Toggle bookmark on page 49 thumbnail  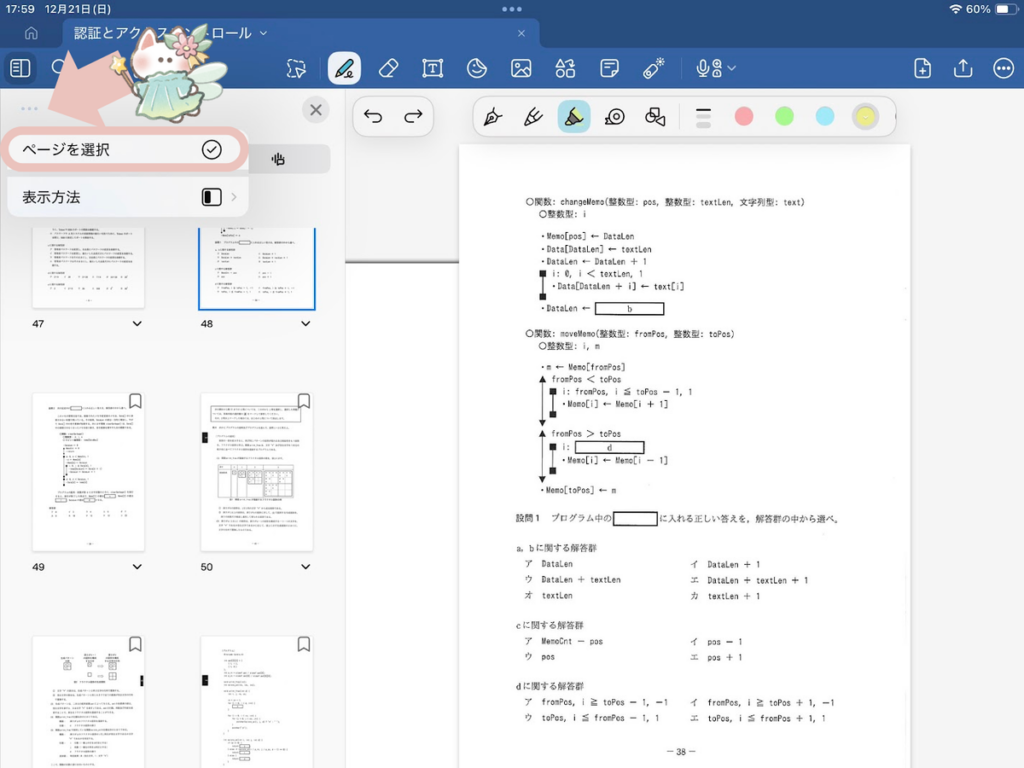pos(135,401)
